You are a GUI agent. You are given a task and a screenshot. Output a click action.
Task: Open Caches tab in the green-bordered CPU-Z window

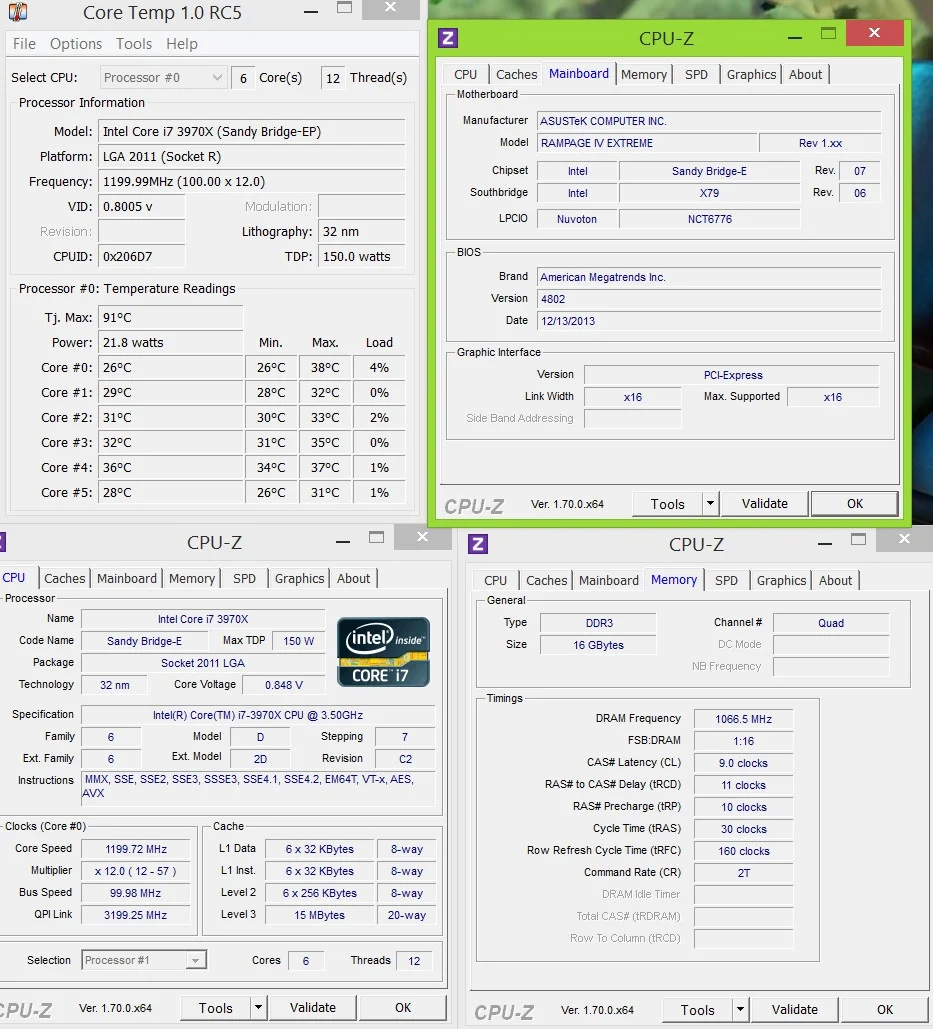coord(516,75)
